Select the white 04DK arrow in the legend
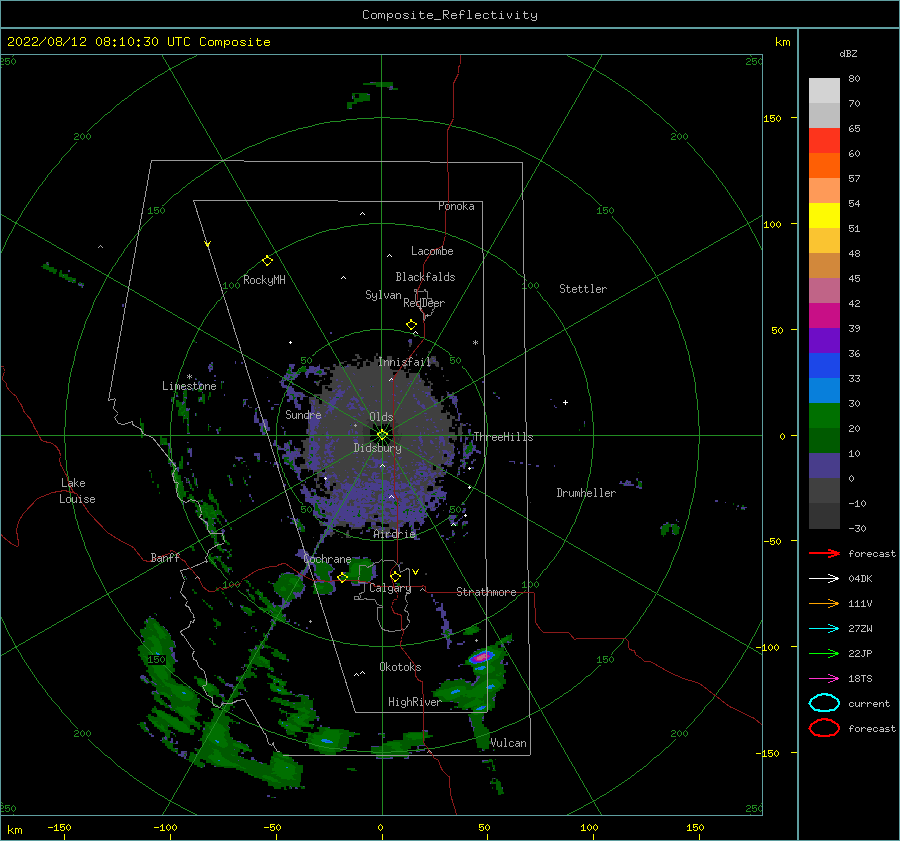The height and width of the screenshot is (841, 900). [824, 579]
